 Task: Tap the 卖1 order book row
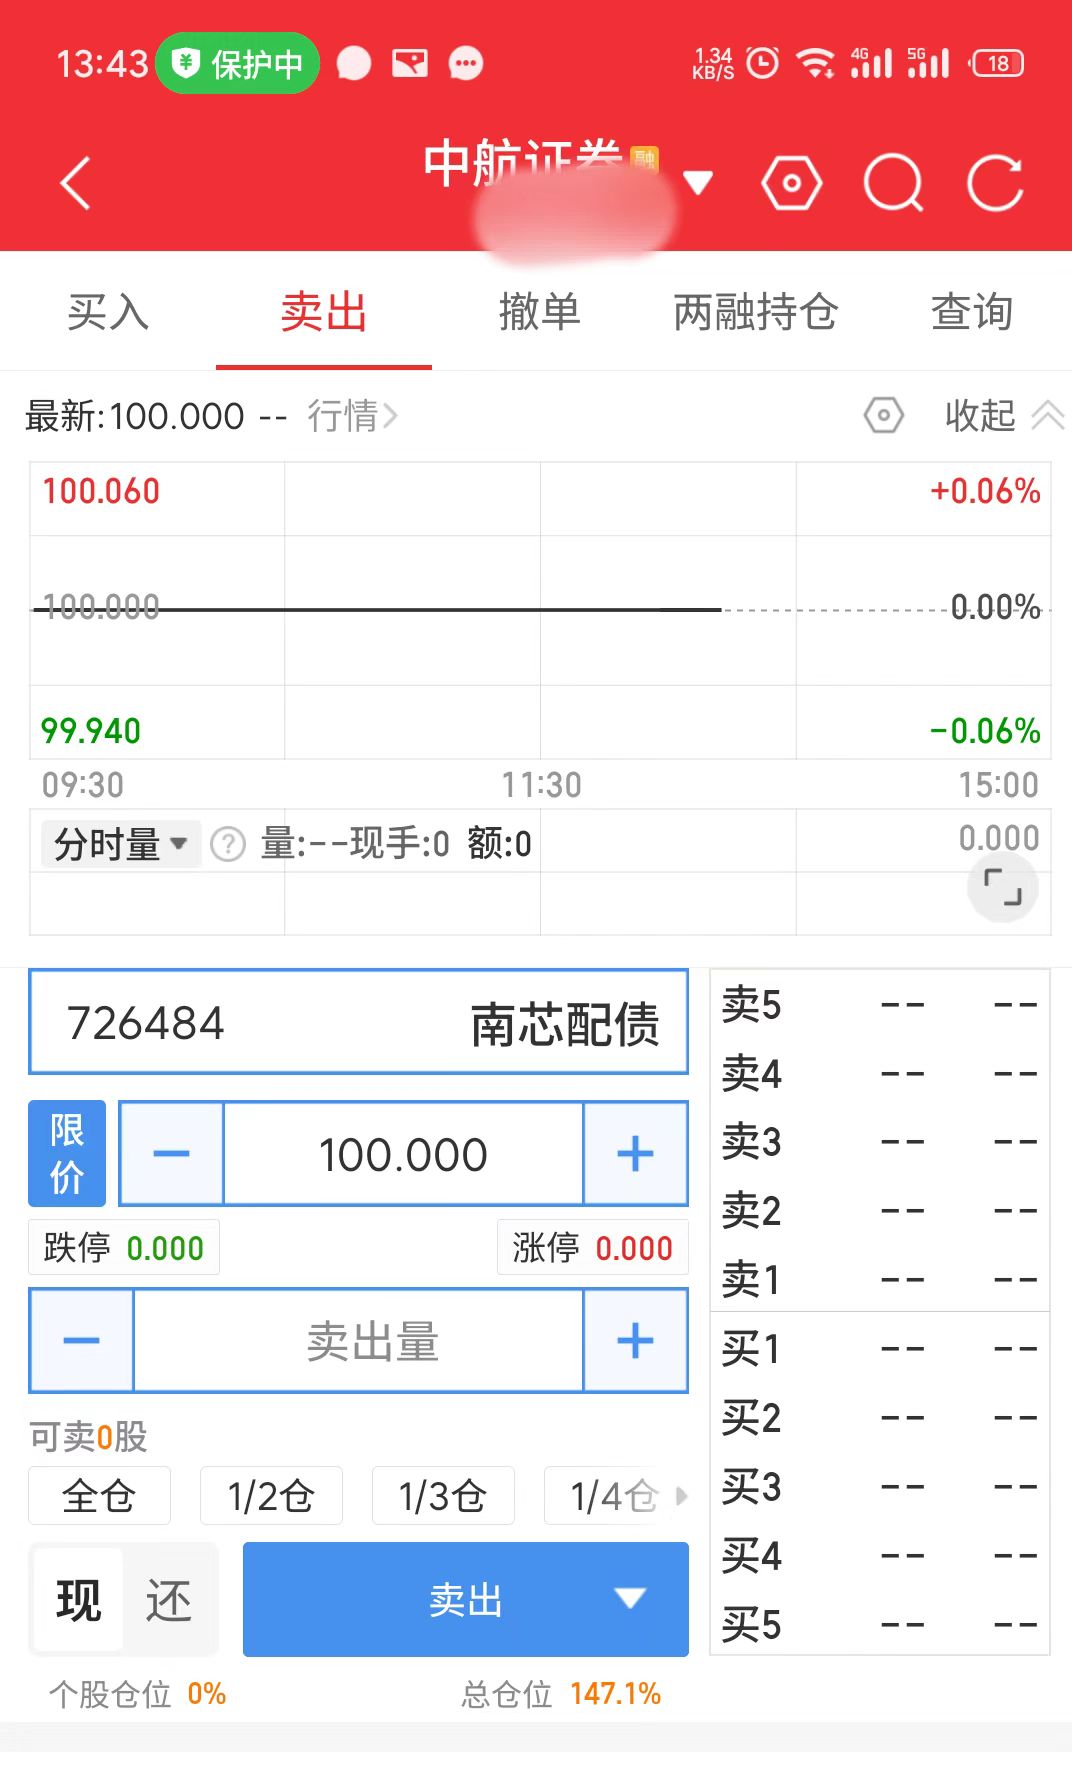click(880, 1279)
